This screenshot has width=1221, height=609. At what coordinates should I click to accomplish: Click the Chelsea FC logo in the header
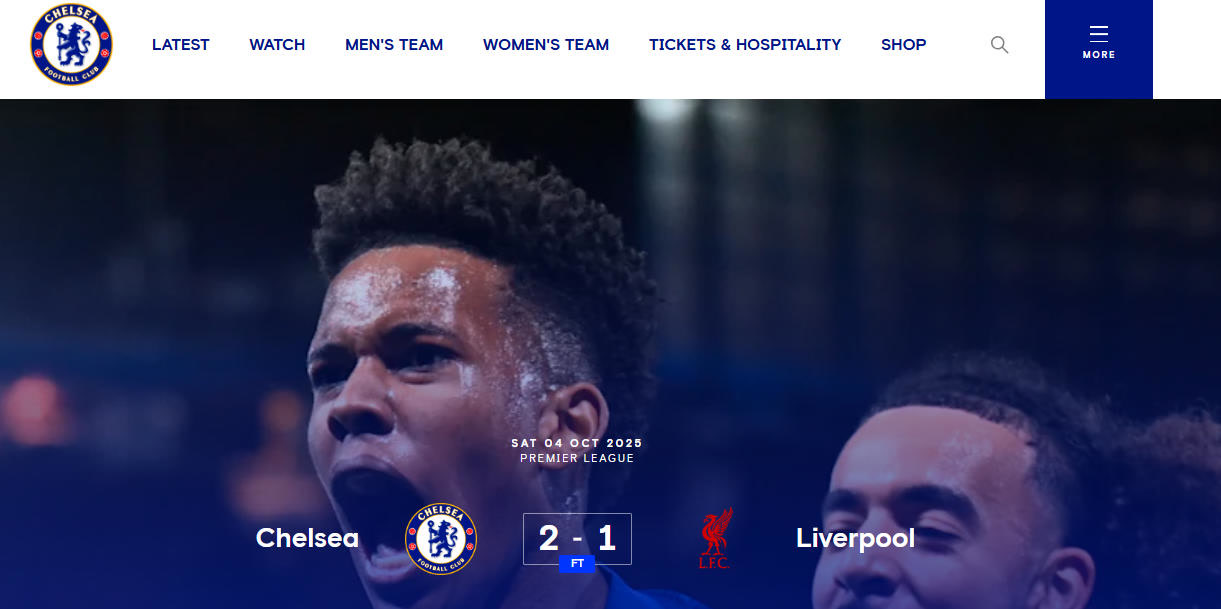pos(71,44)
